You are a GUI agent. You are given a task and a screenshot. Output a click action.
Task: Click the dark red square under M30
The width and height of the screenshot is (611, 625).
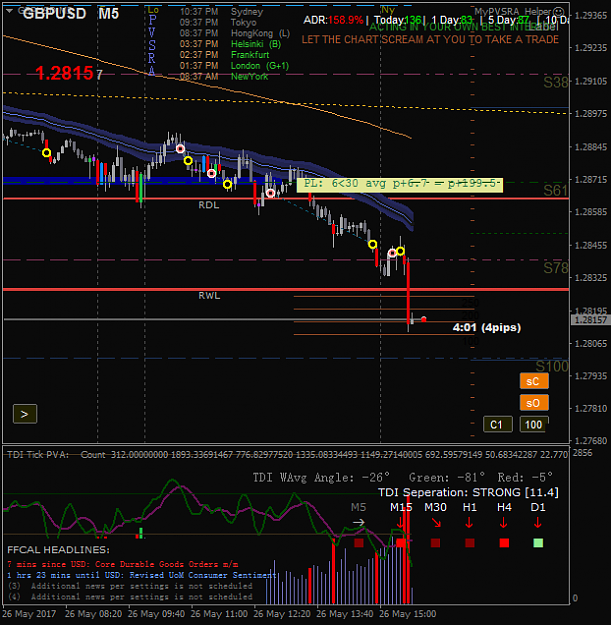tap(435, 542)
